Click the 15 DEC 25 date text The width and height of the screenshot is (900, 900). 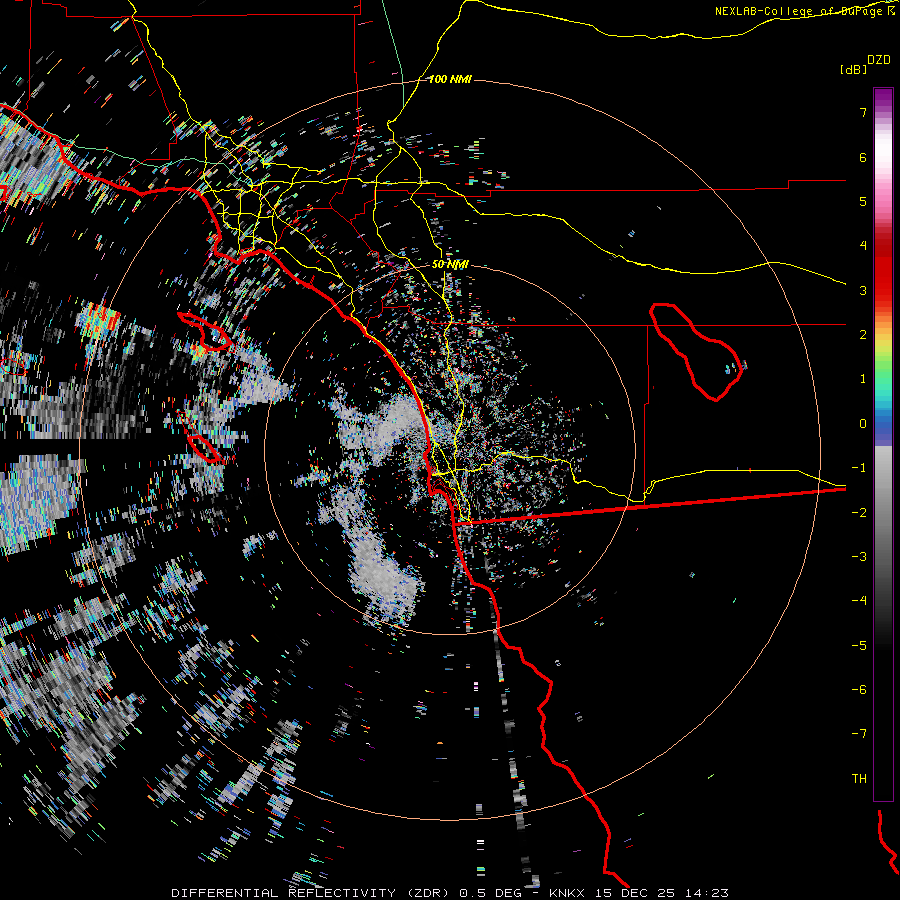(637, 893)
